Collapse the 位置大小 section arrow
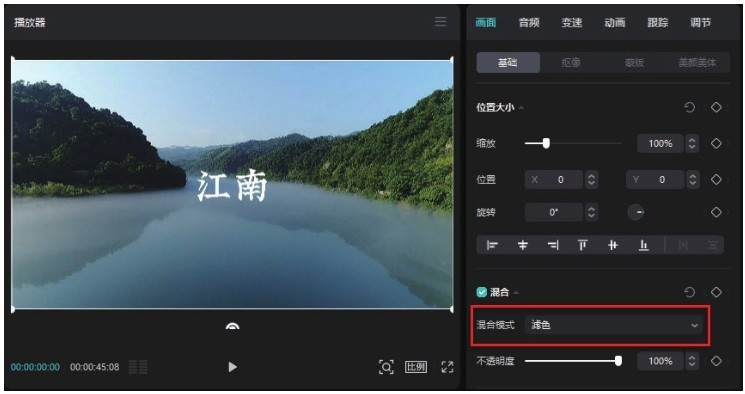 point(521,108)
